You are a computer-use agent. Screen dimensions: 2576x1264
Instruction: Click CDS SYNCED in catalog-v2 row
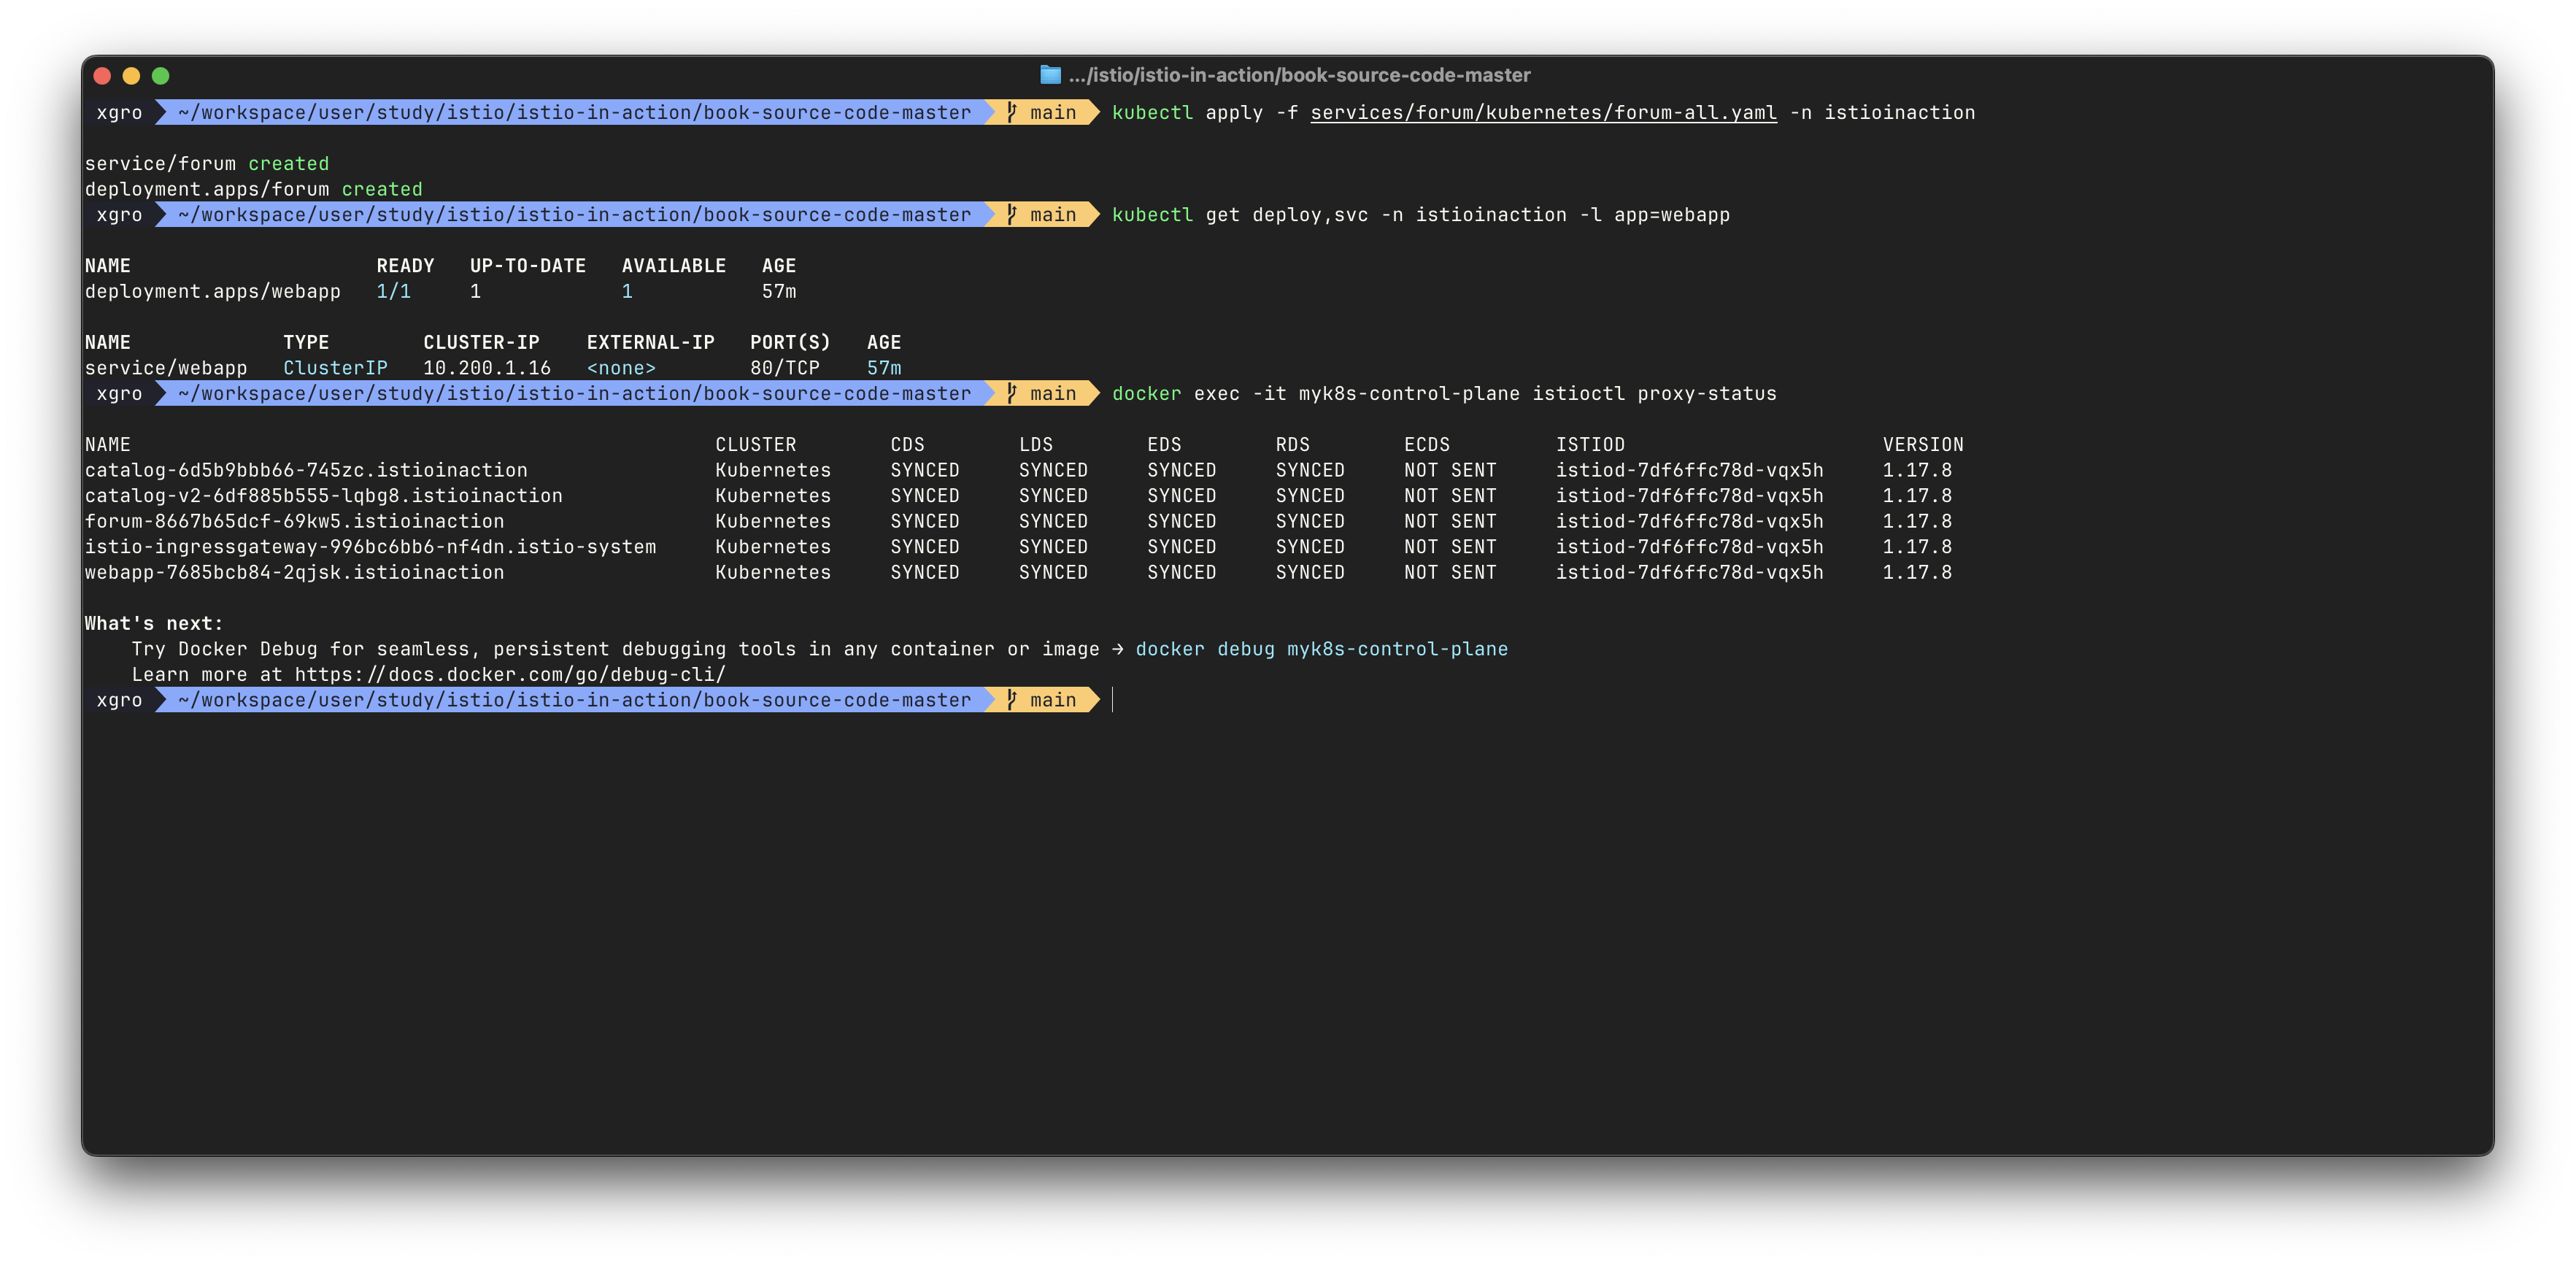(925, 496)
